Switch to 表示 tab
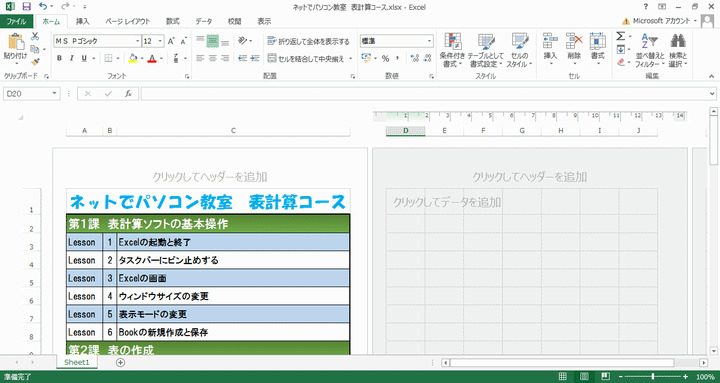 (x=264, y=21)
